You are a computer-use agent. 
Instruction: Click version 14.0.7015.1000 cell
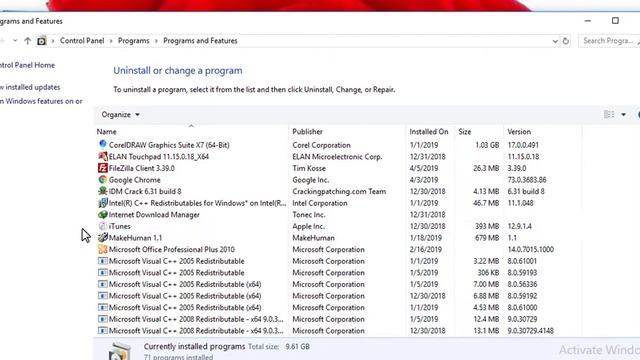[x=531, y=249]
